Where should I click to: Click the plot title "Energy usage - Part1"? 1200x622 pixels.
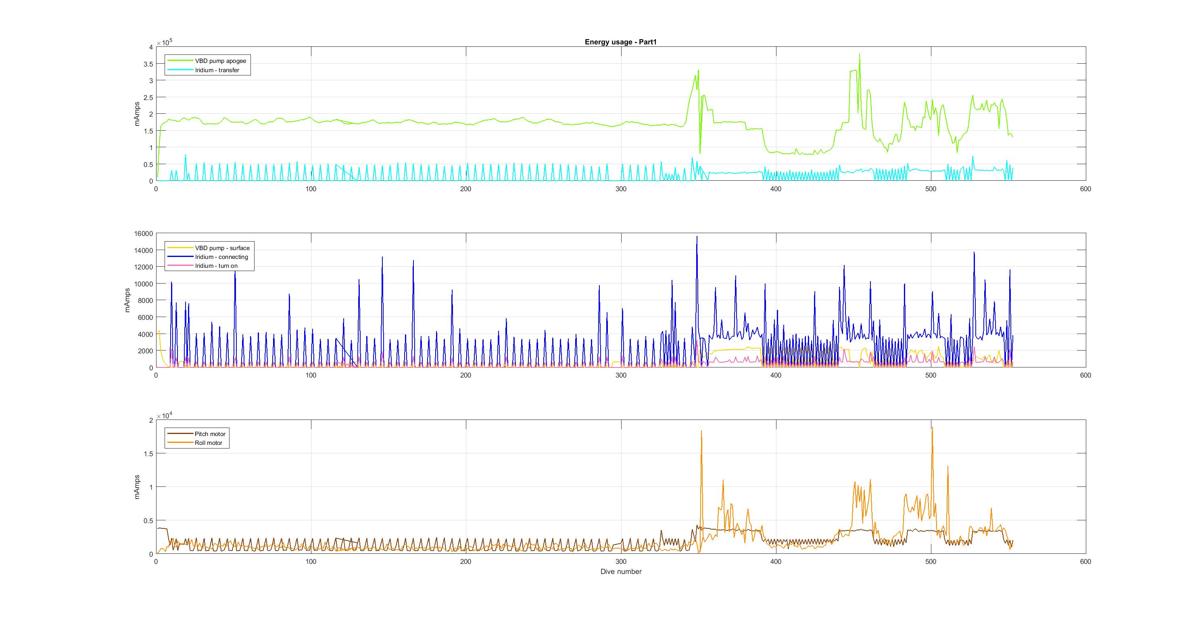(x=620, y=41)
